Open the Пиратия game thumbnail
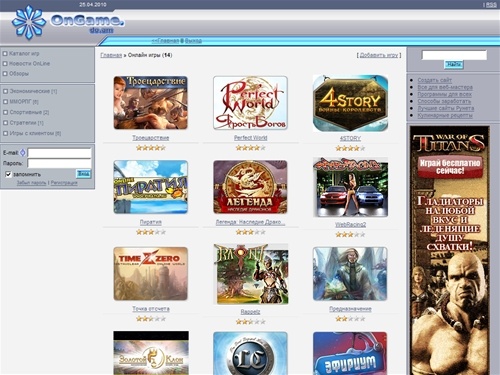Image resolution: width=500 pixels, height=375 pixels. point(151,187)
